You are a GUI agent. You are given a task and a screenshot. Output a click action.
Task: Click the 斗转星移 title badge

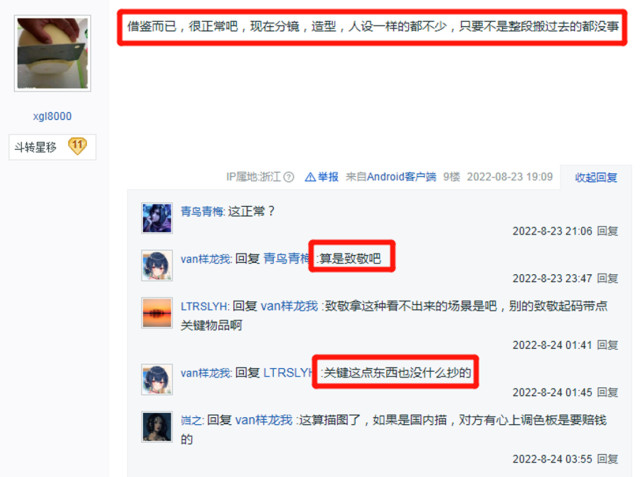click(36, 147)
